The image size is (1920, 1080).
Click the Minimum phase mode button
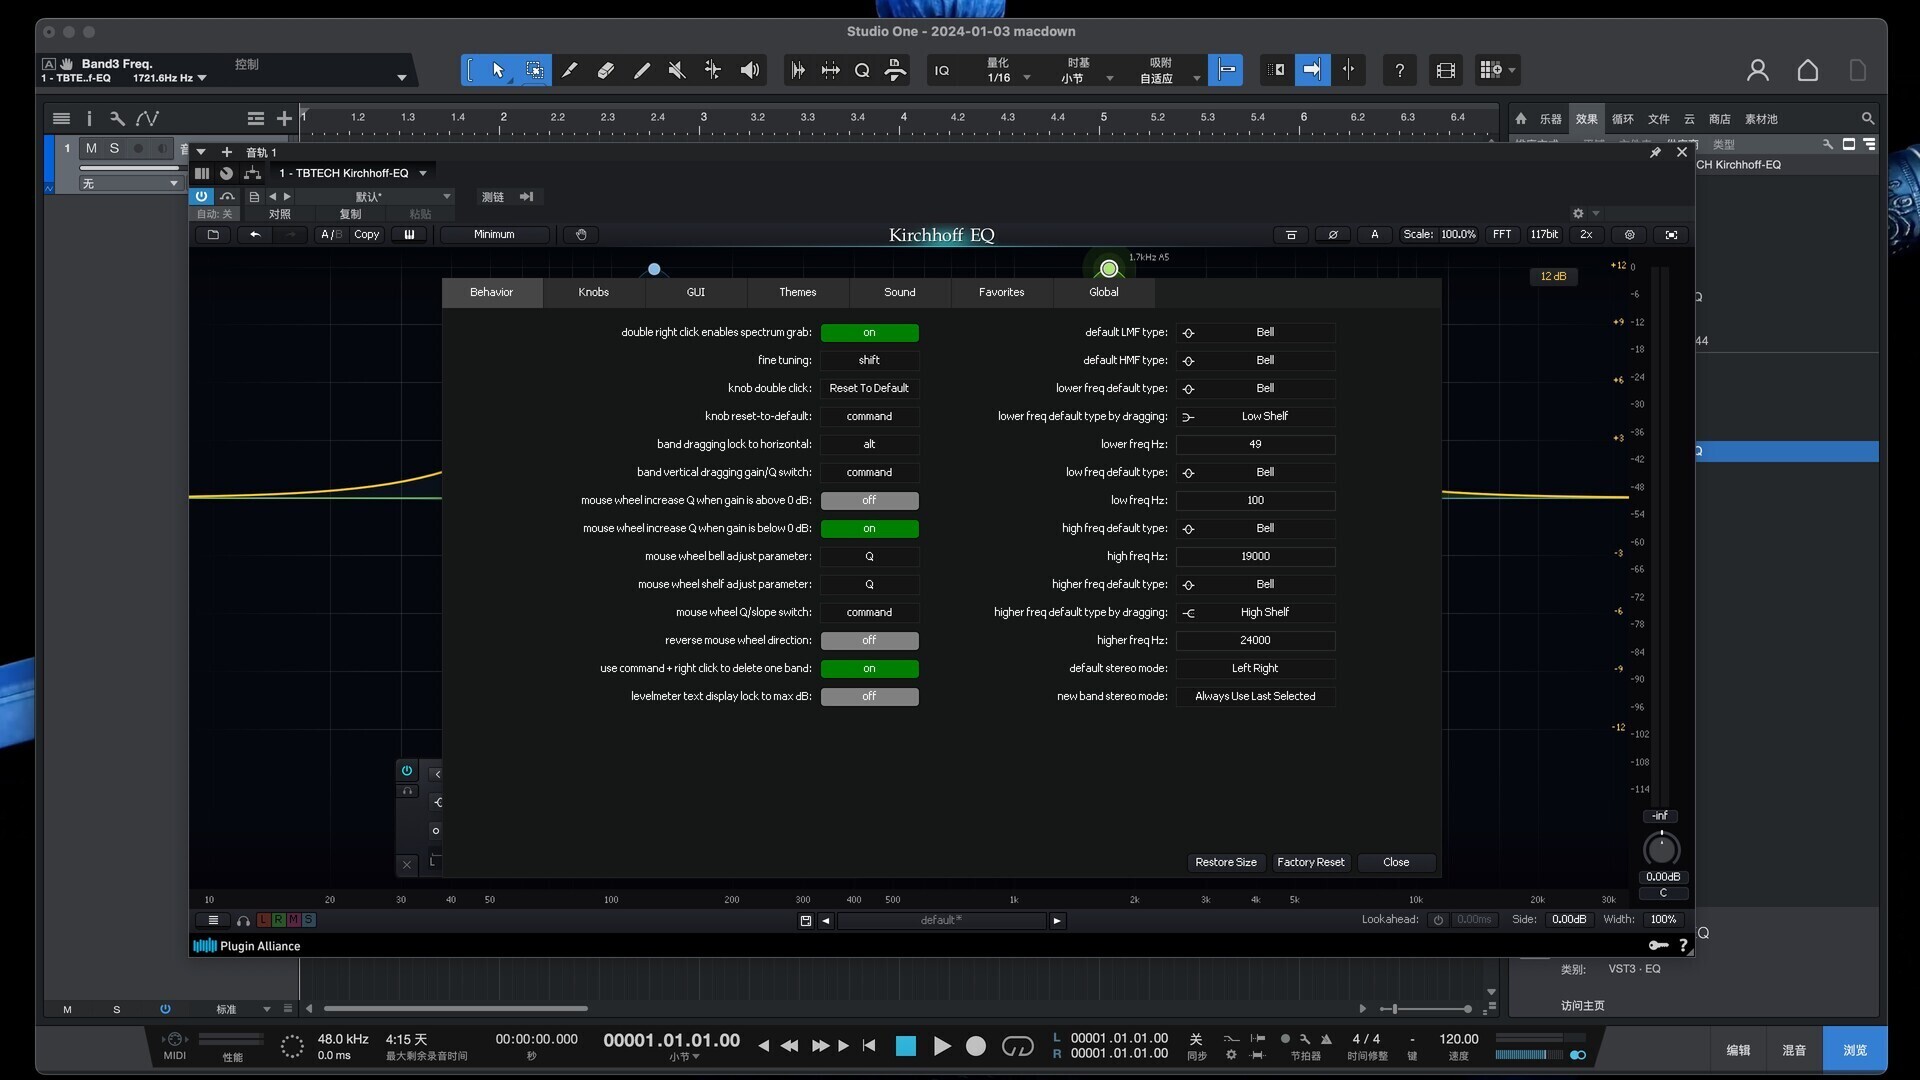494,235
